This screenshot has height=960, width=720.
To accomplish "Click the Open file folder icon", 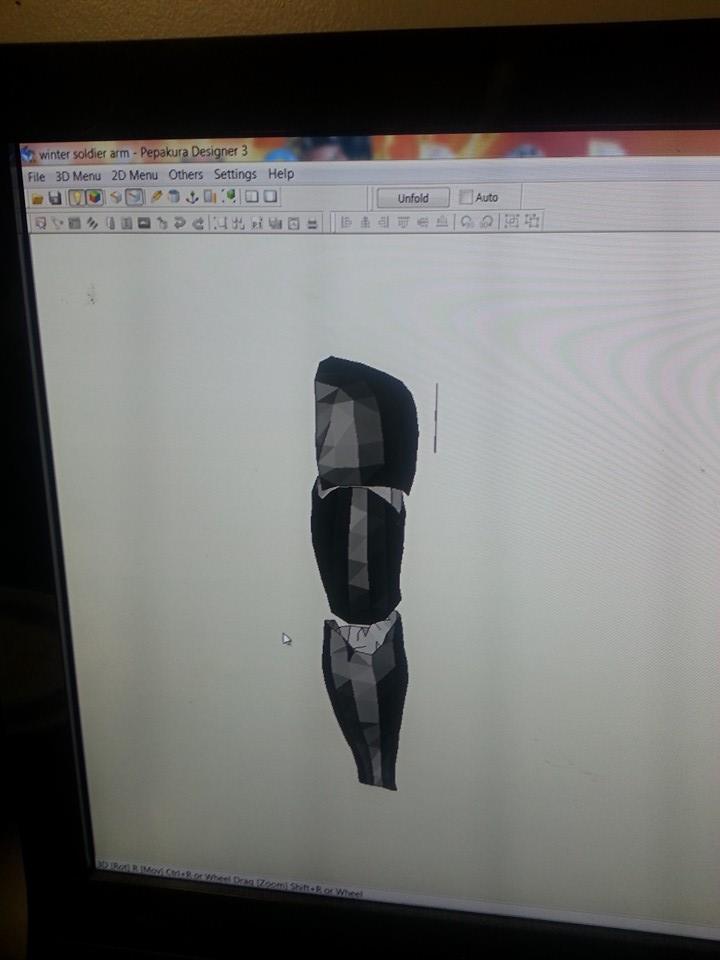I will [37, 198].
